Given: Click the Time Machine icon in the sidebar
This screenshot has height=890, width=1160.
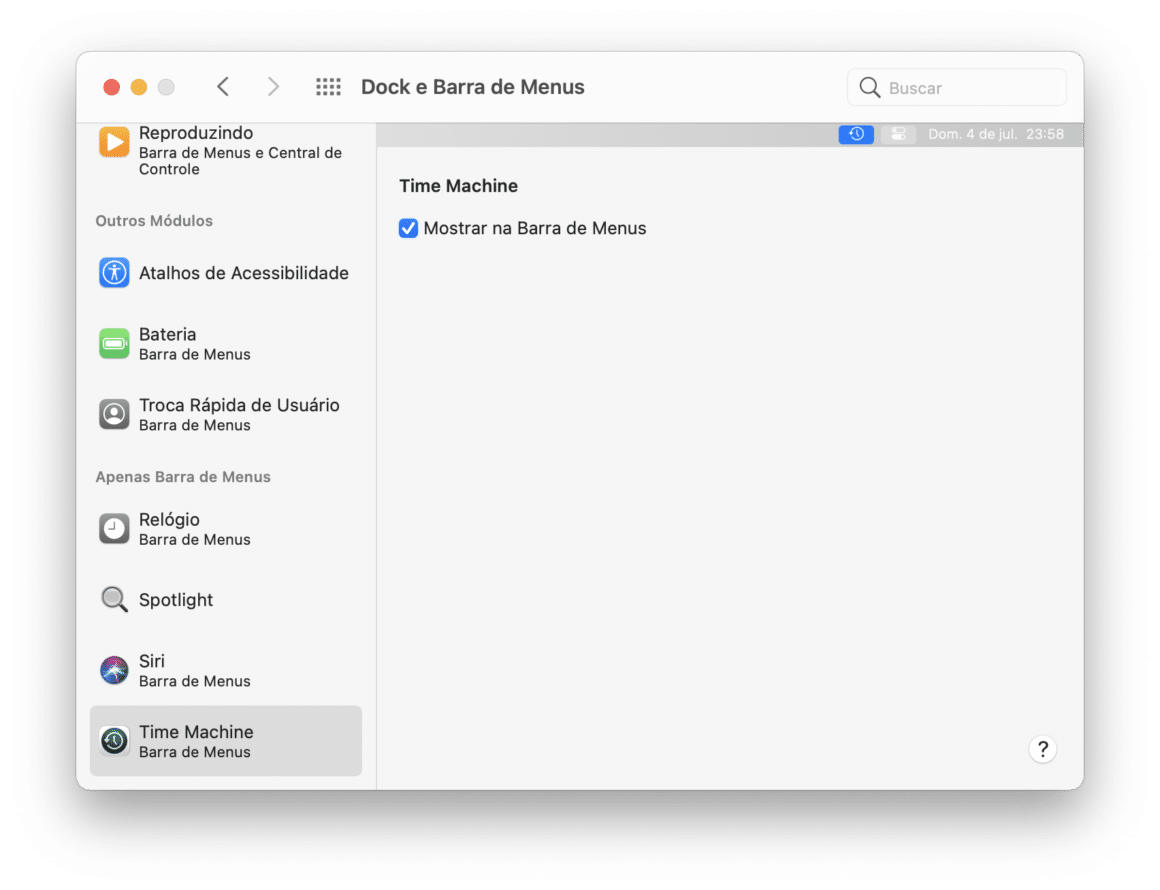Looking at the screenshot, I should coord(113,740).
